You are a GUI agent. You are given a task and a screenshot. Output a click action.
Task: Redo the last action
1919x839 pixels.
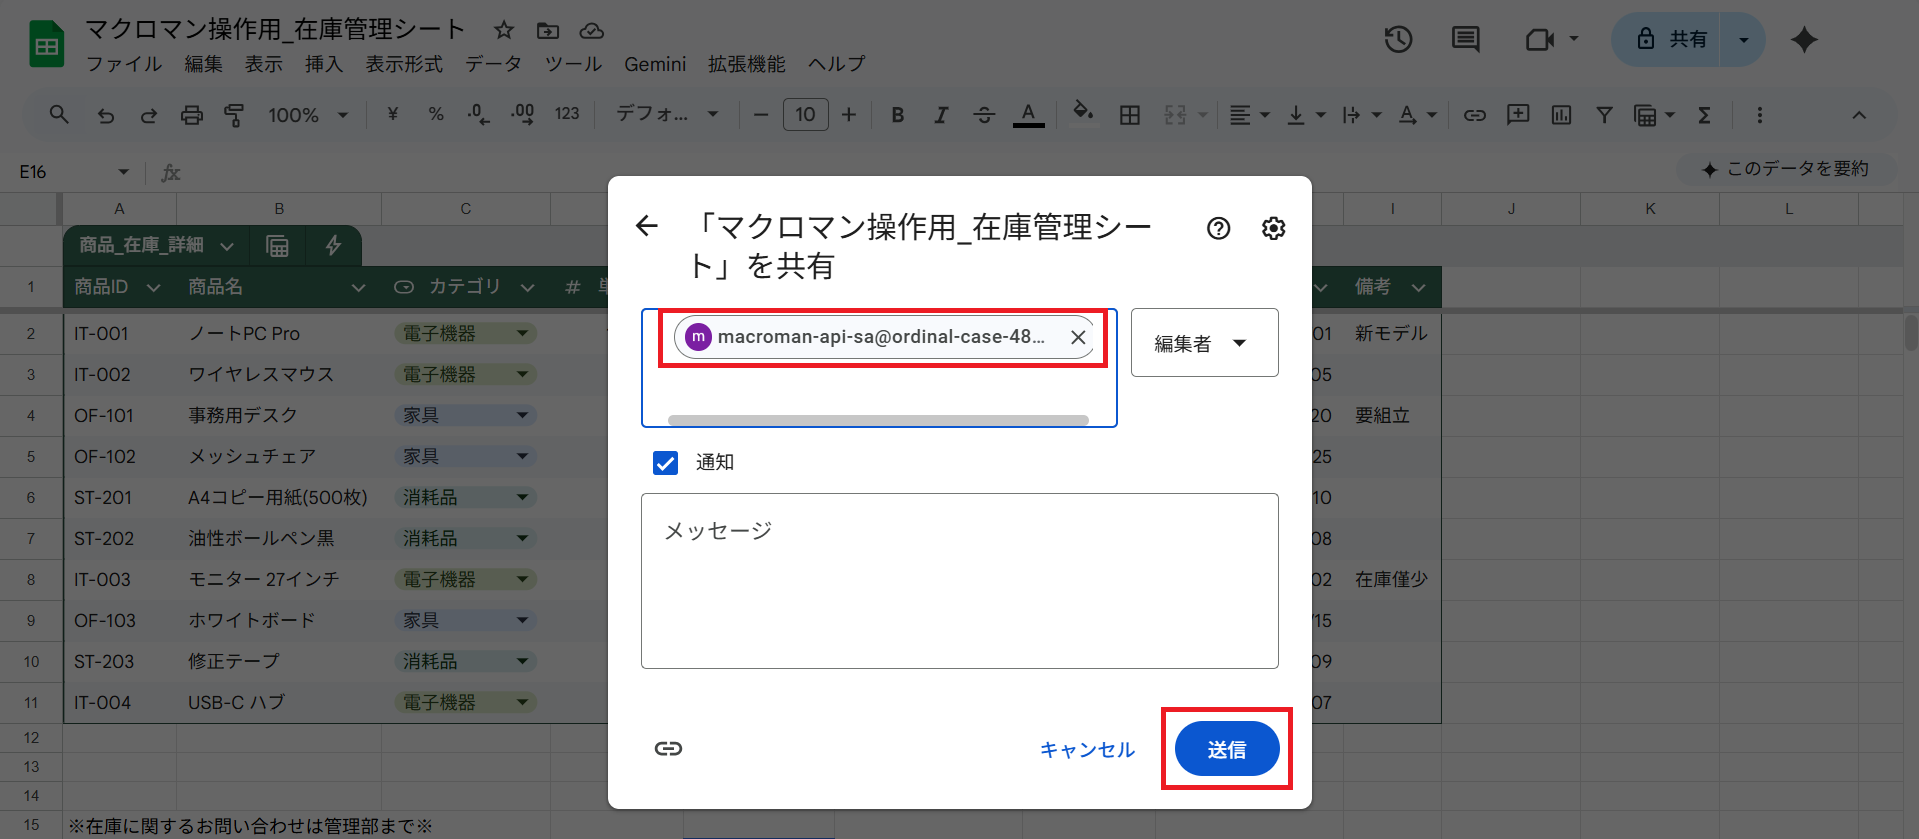[x=148, y=115]
